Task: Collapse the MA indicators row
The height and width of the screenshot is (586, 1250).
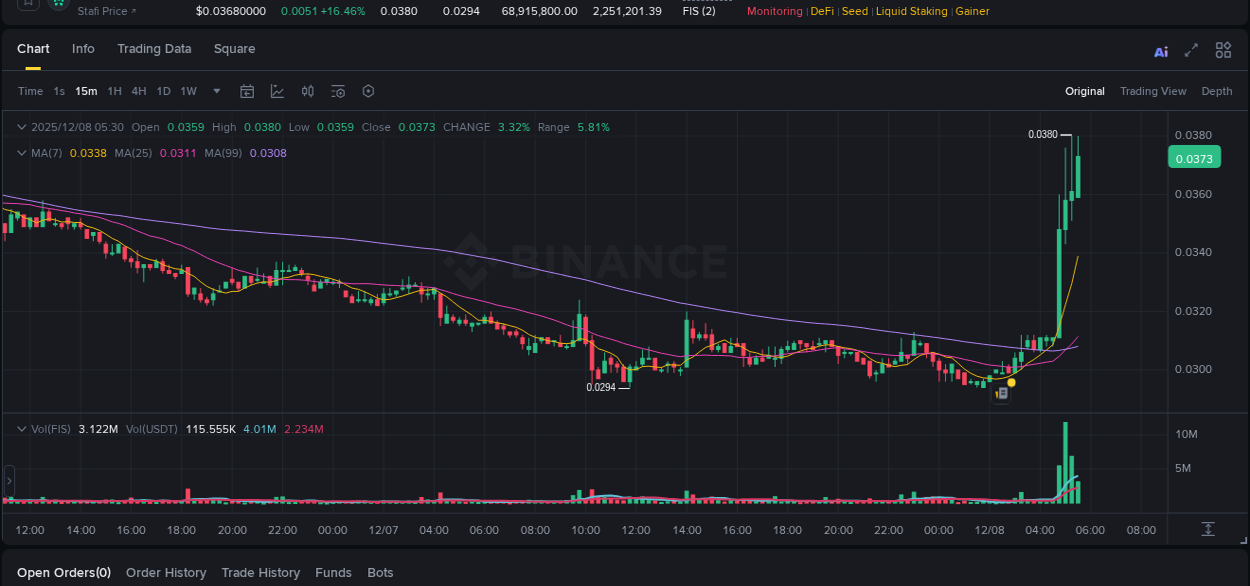Action: coord(21,153)
